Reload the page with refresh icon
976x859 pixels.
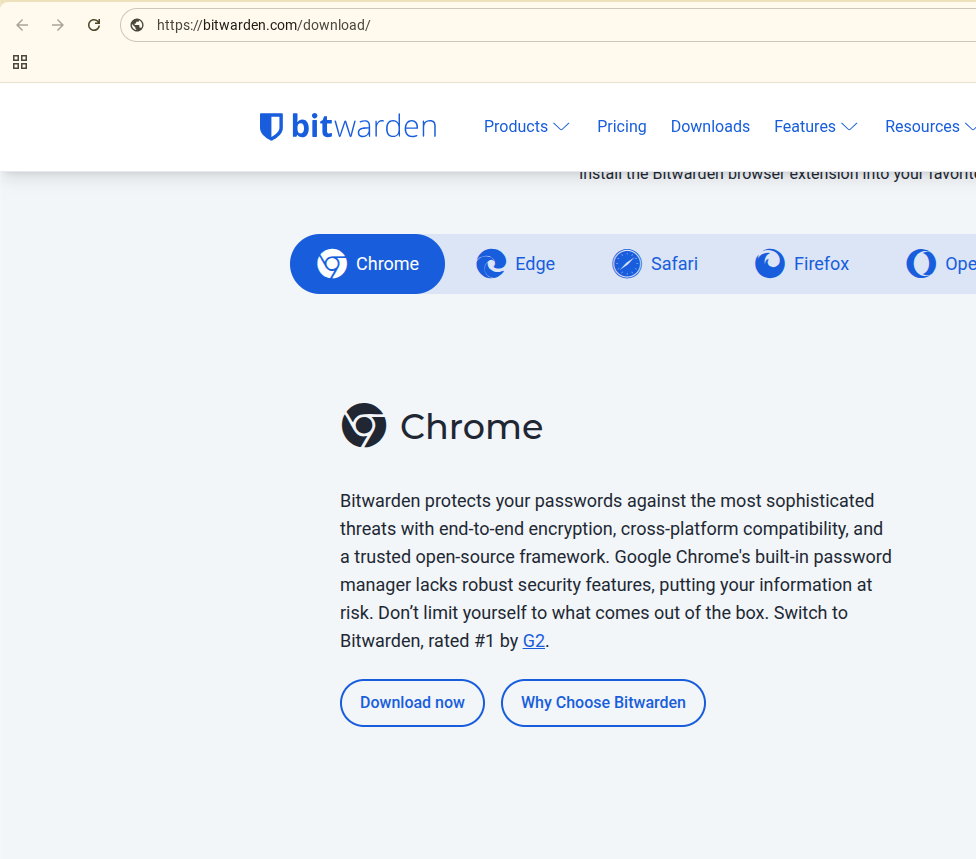tap(94, 25)
